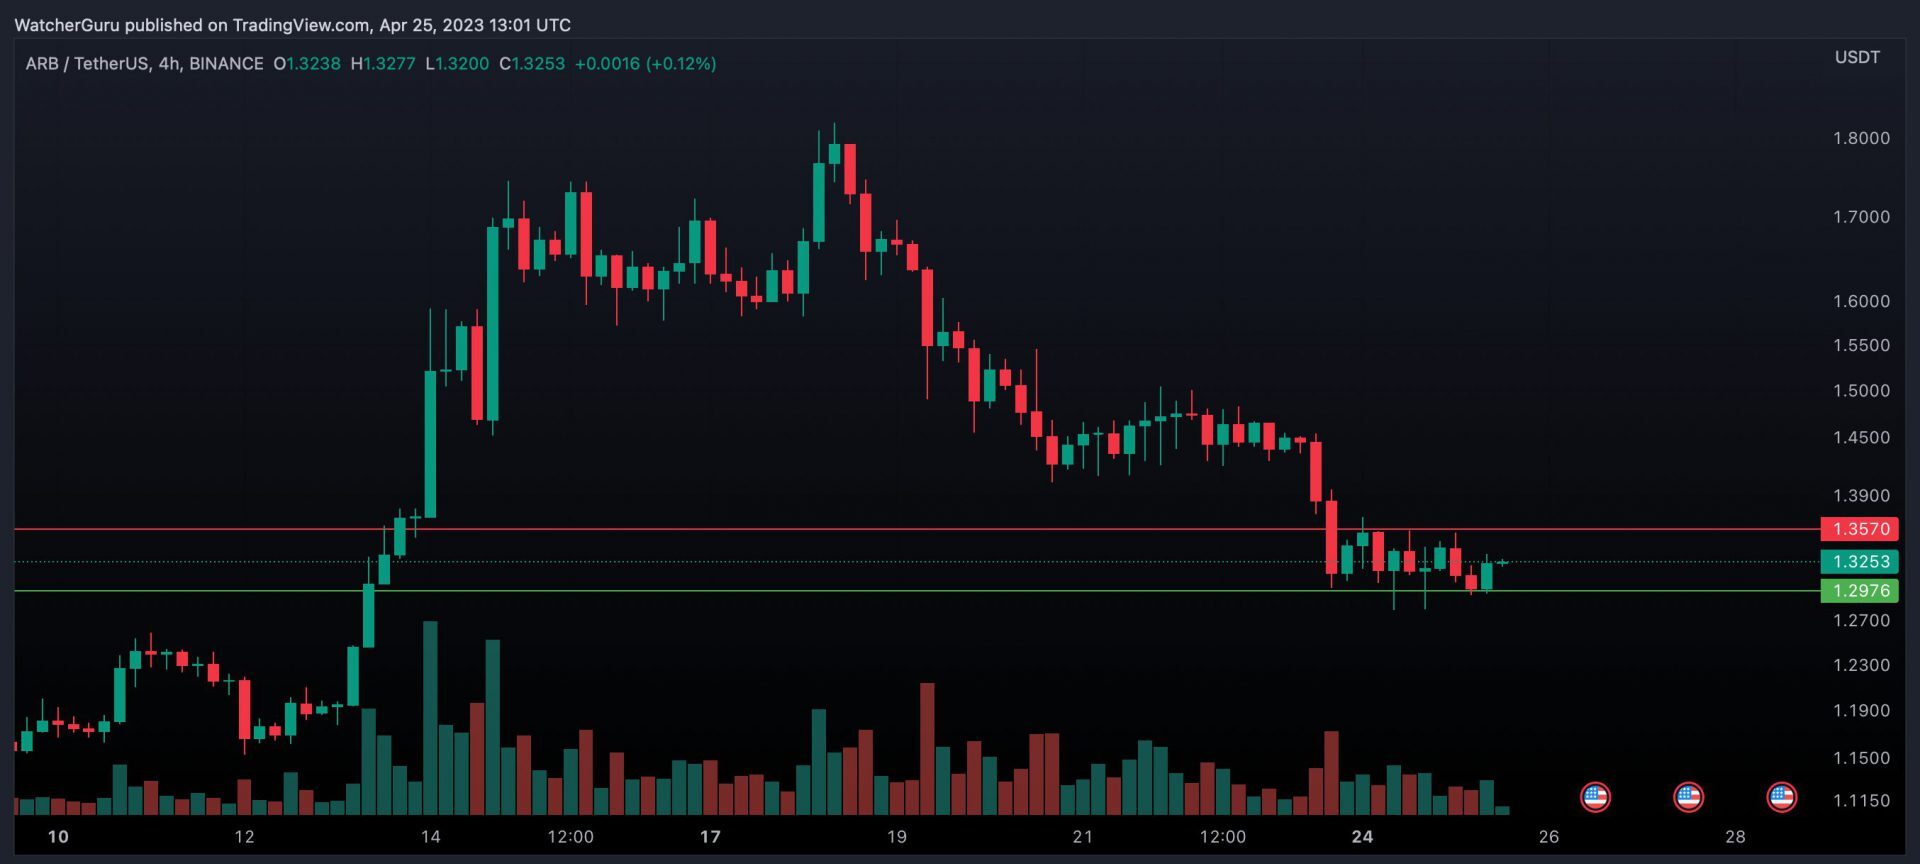Click the 1.1150 price axis value
Viewport: 1920px width, 864px height.
[x=1861, y=801]
